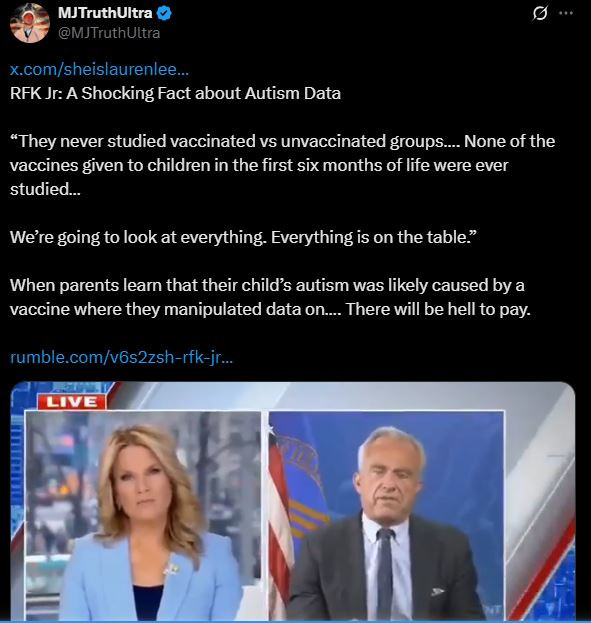
Task: Open the rumble.com/v6s2zsh-rfk-jr link
Action: 121,357
